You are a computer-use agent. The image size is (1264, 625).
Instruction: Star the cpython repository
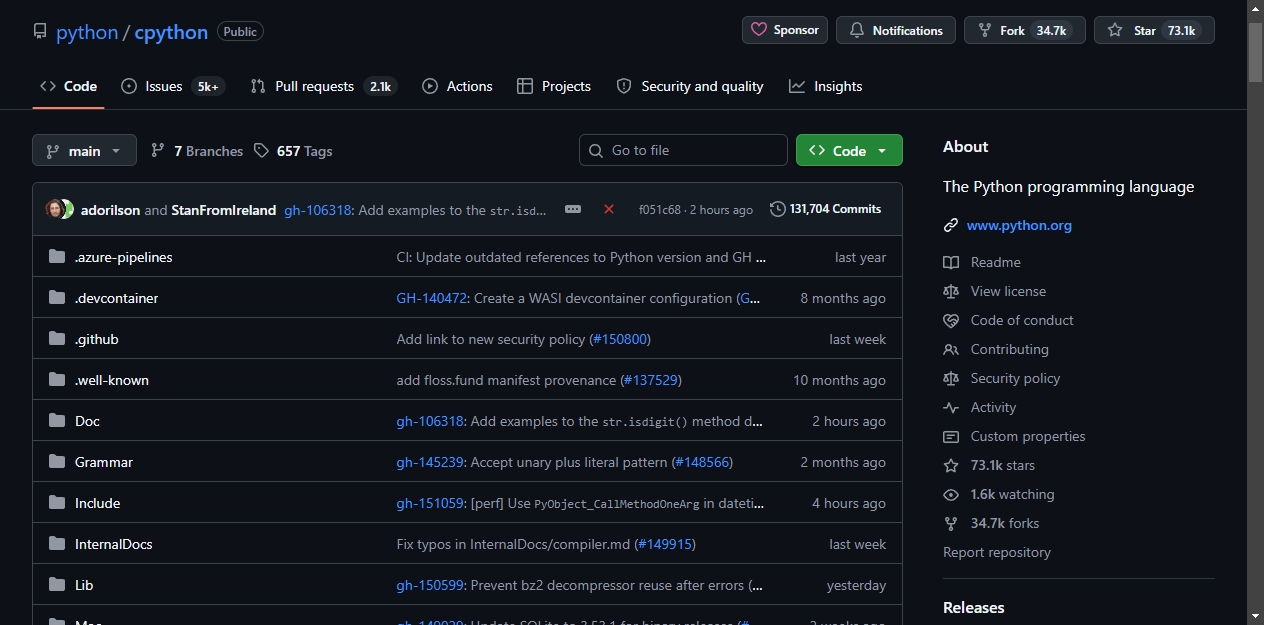[1154, 30]
